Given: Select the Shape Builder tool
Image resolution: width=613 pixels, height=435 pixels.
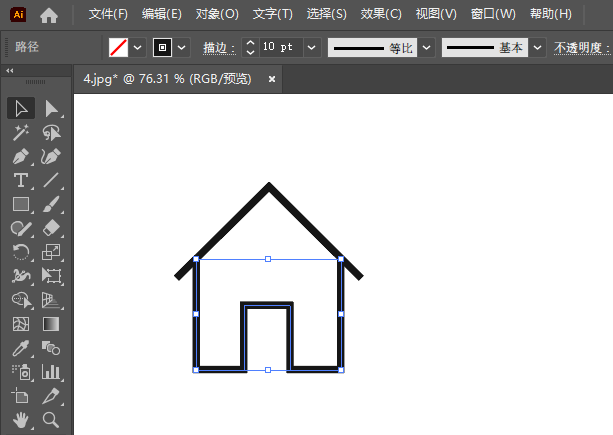Looking at the screenshot, I should point(21,300).
